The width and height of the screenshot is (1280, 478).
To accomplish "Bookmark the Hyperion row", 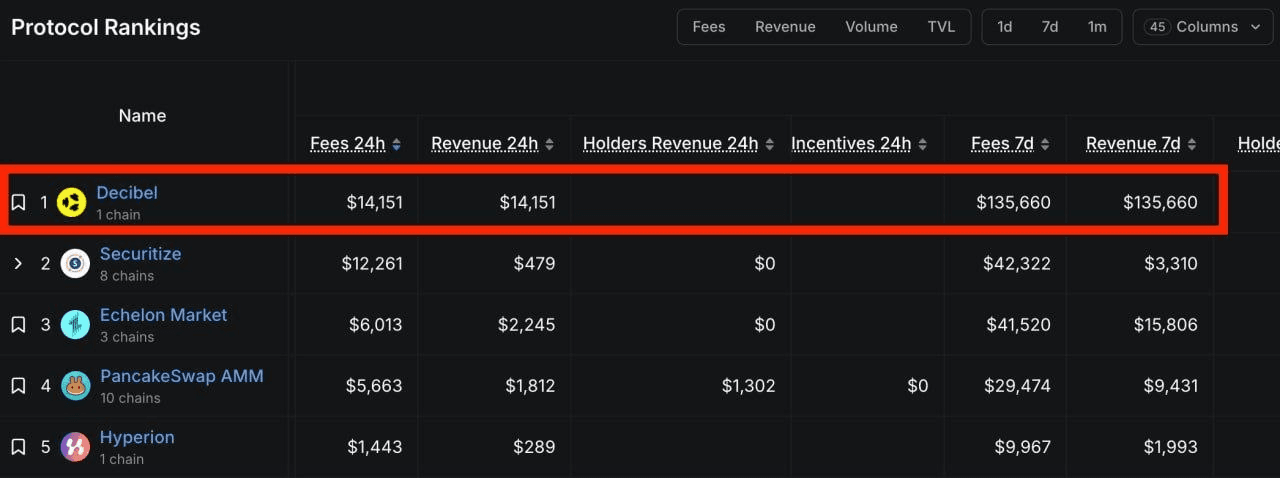I will 18,447.
